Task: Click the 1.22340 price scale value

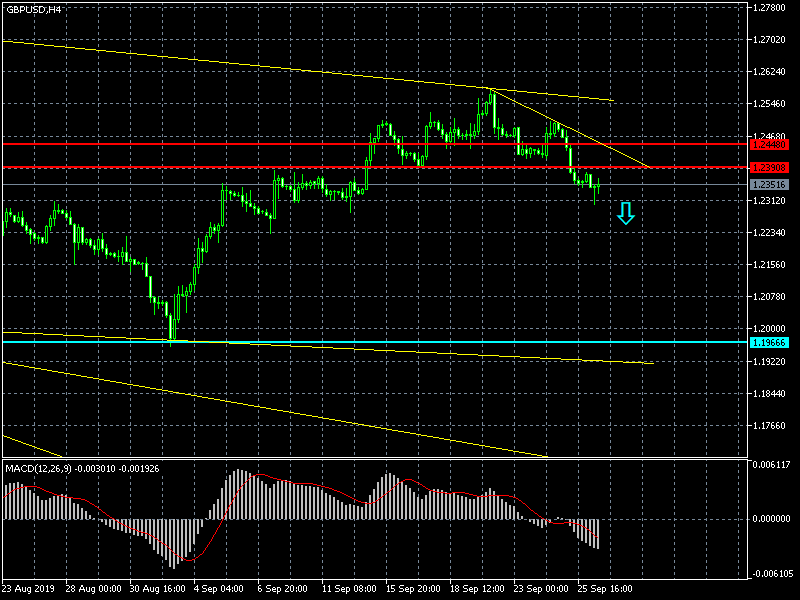Action: tap(769, 233)
